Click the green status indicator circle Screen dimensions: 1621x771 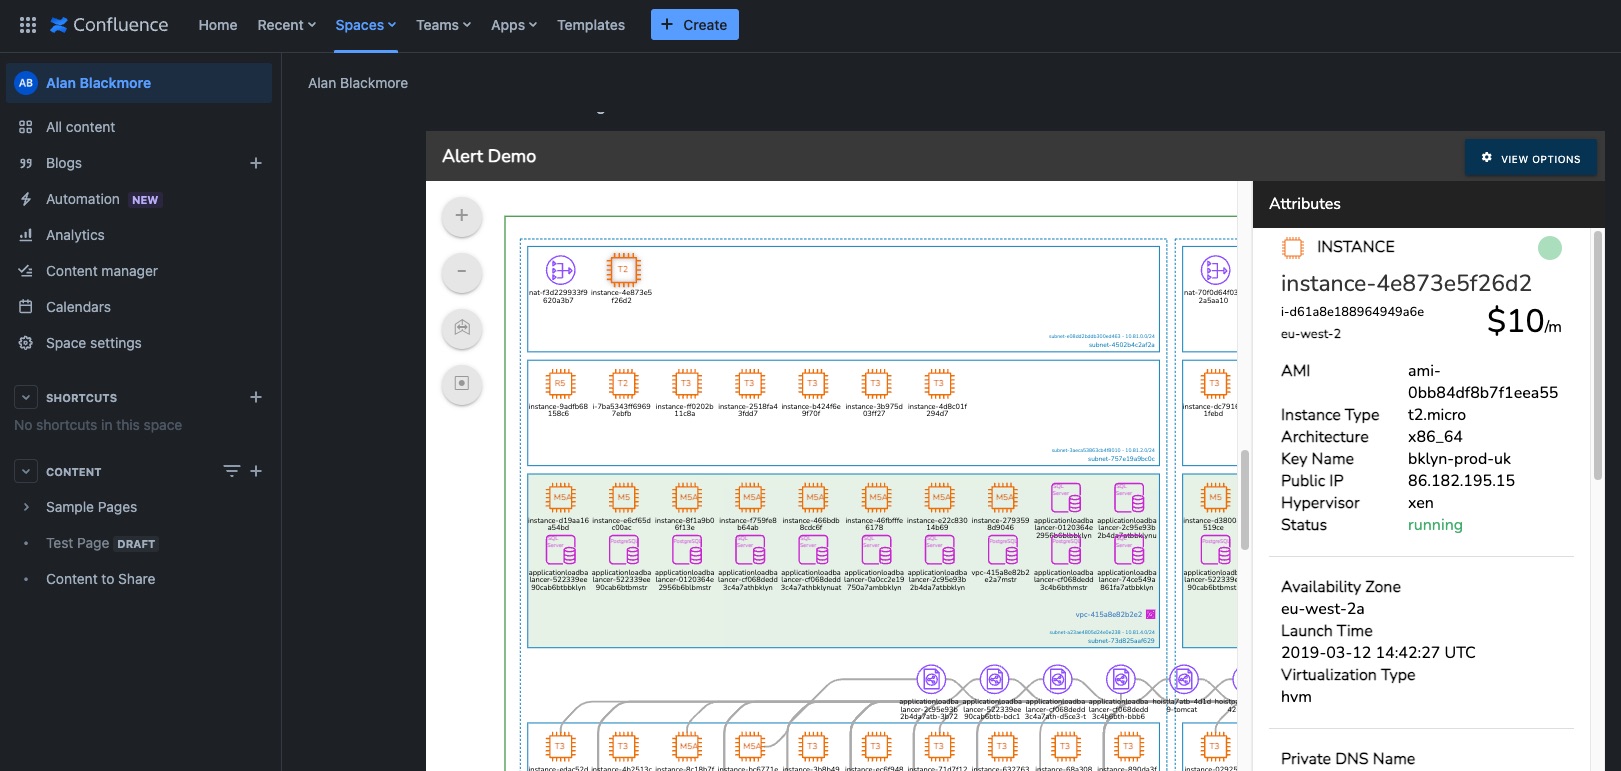pos(1549,248)
